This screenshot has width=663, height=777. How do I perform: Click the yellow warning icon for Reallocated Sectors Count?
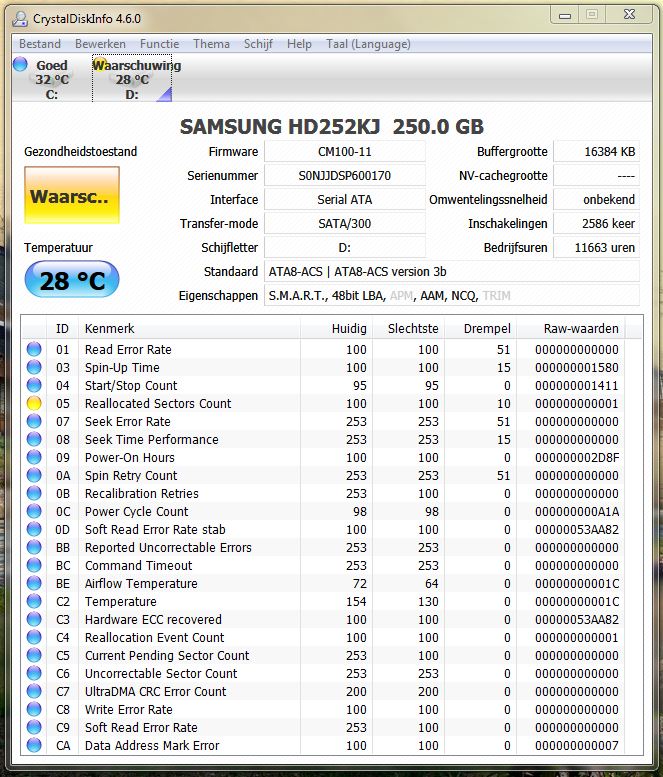[x=34, y=403]
